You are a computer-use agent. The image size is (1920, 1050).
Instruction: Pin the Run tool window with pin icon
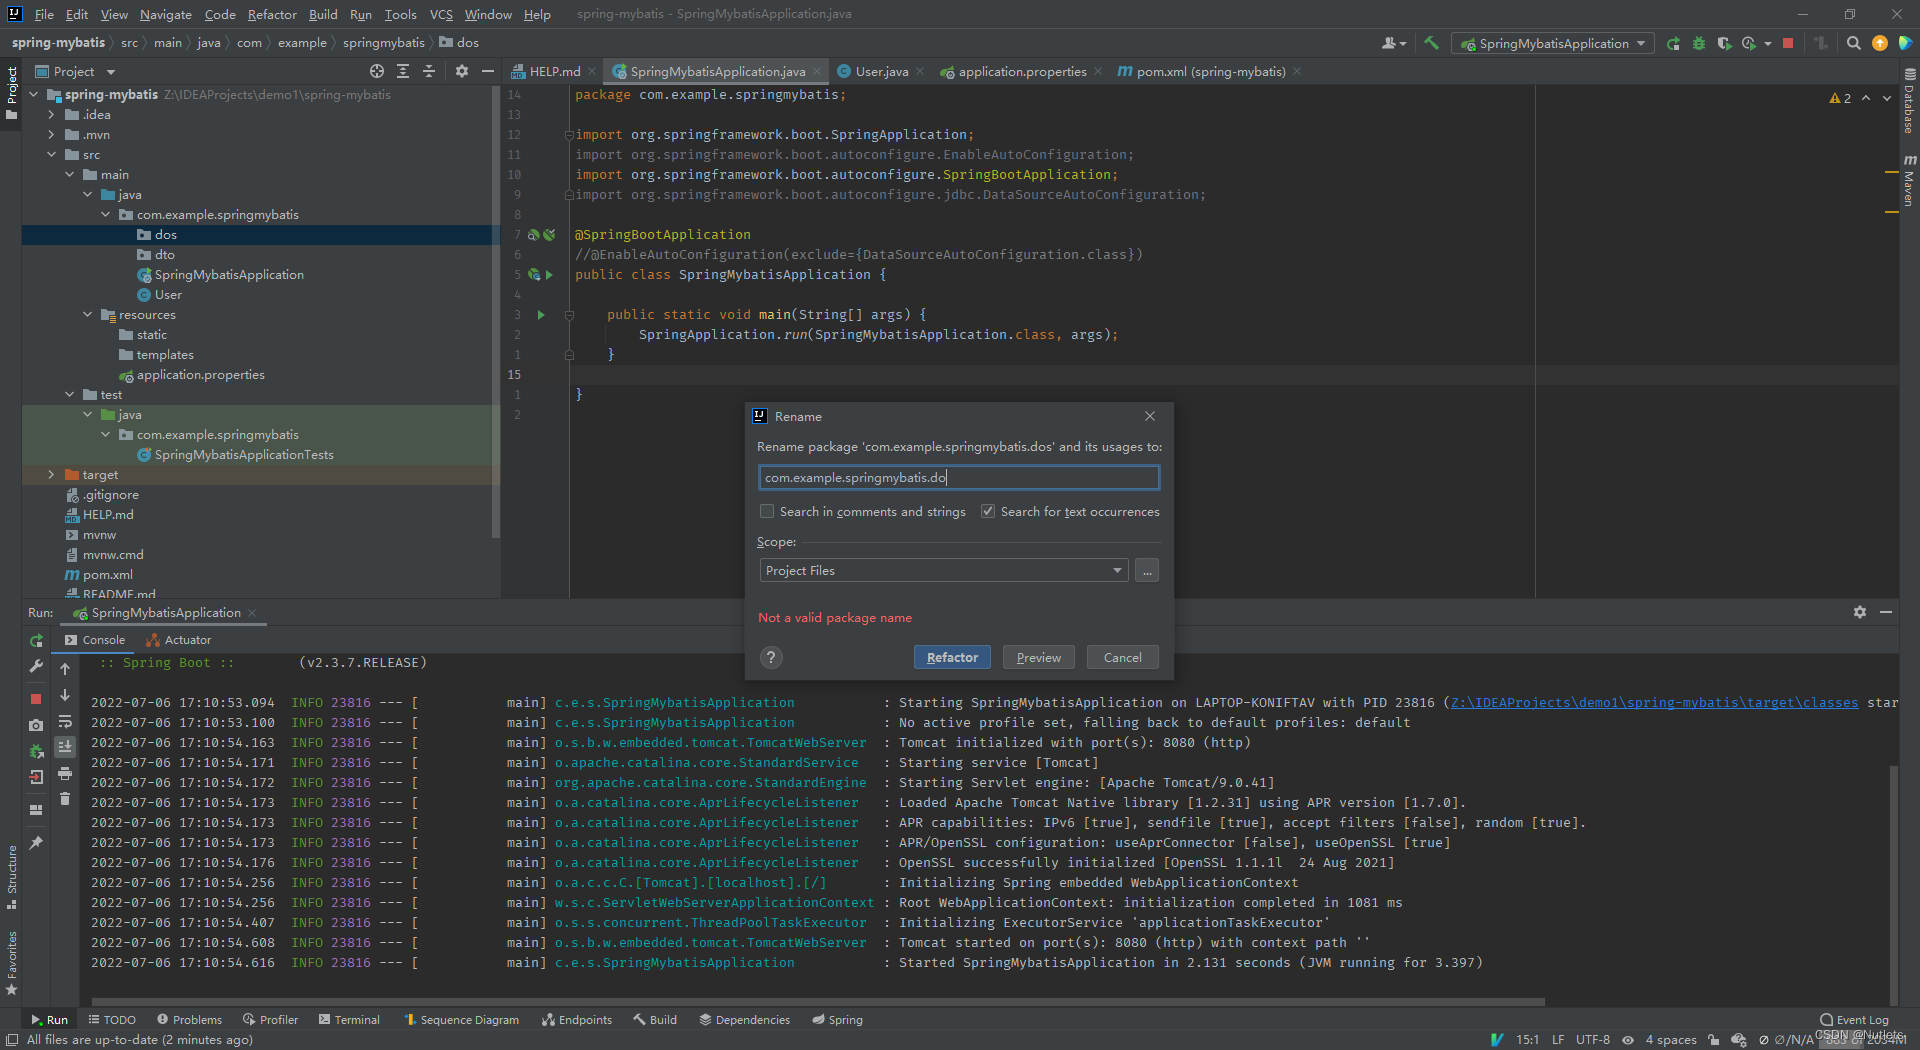(x=35, y=840)
